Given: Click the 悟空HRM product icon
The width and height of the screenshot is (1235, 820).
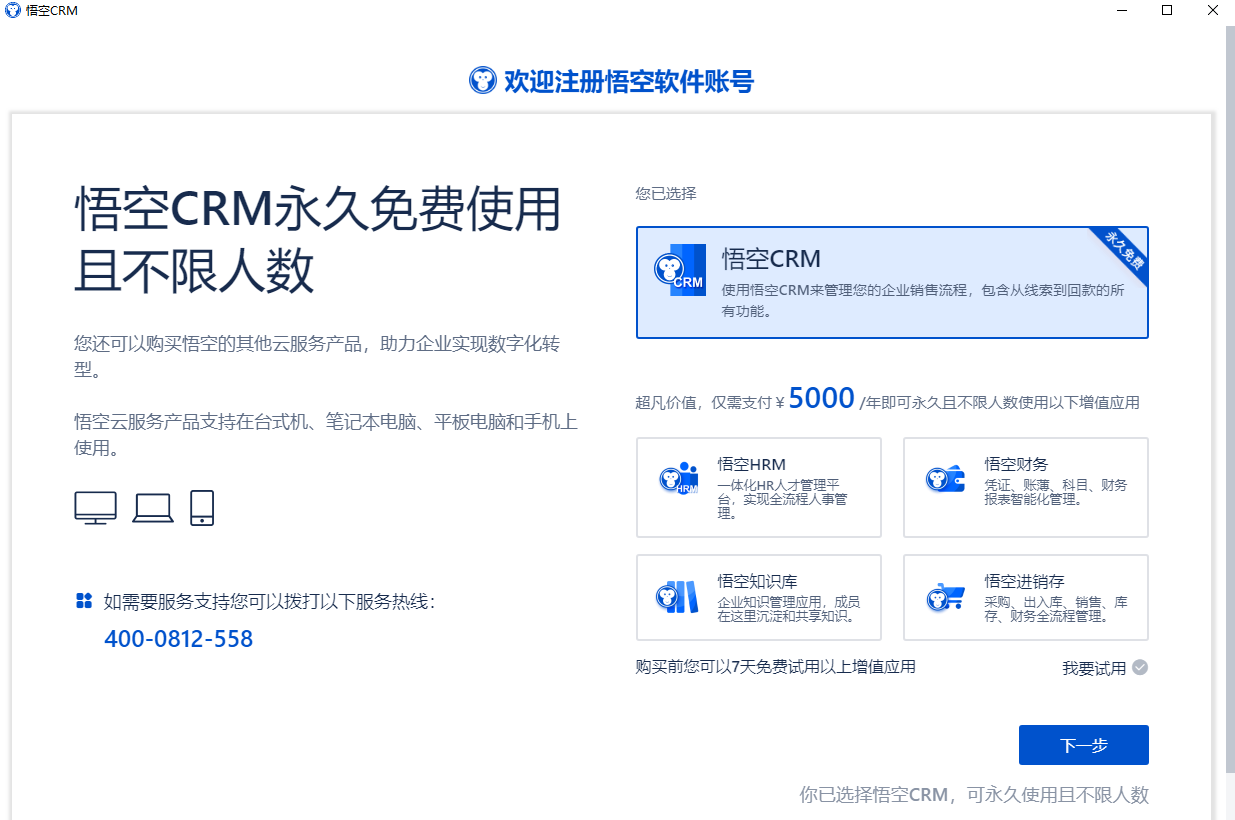Looking at the screenshot, I should [x=679, y=479].
